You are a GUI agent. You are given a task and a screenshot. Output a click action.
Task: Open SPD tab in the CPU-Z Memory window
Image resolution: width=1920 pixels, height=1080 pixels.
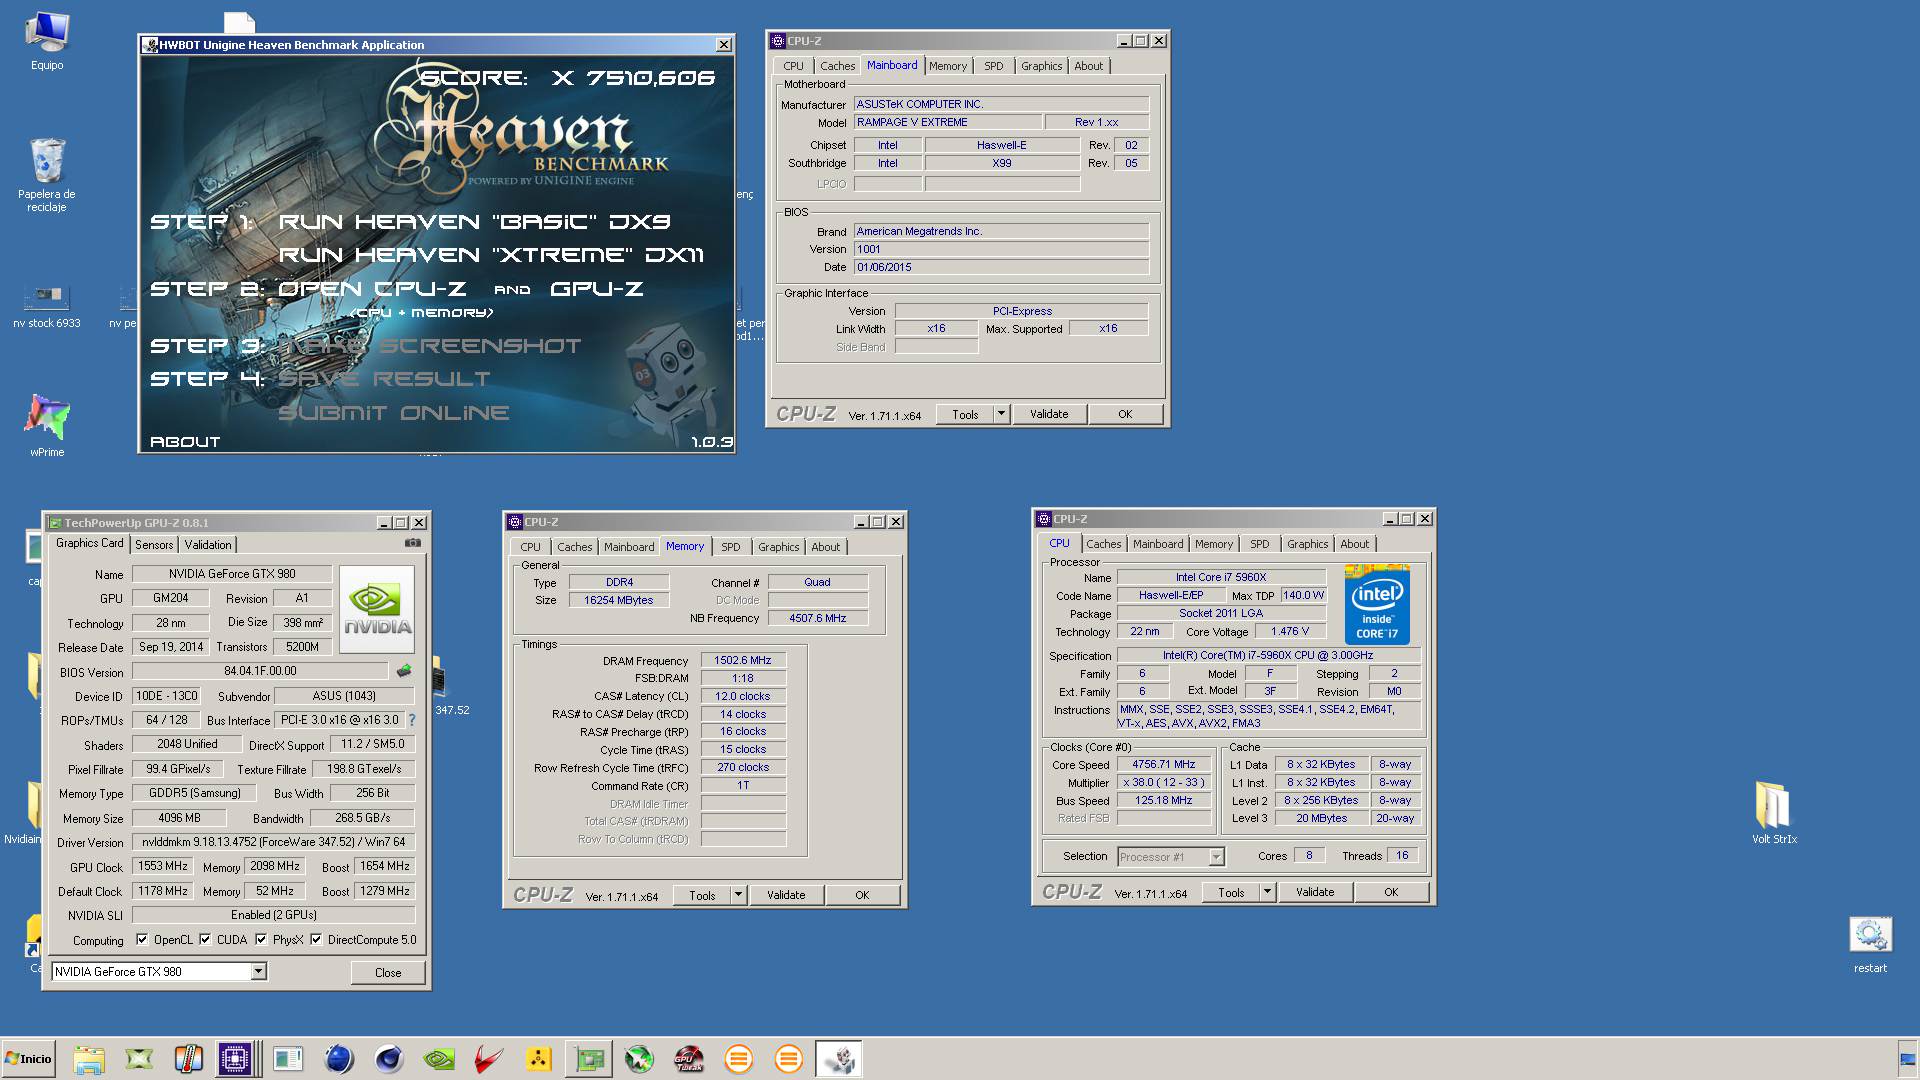[x=731, y=547]
